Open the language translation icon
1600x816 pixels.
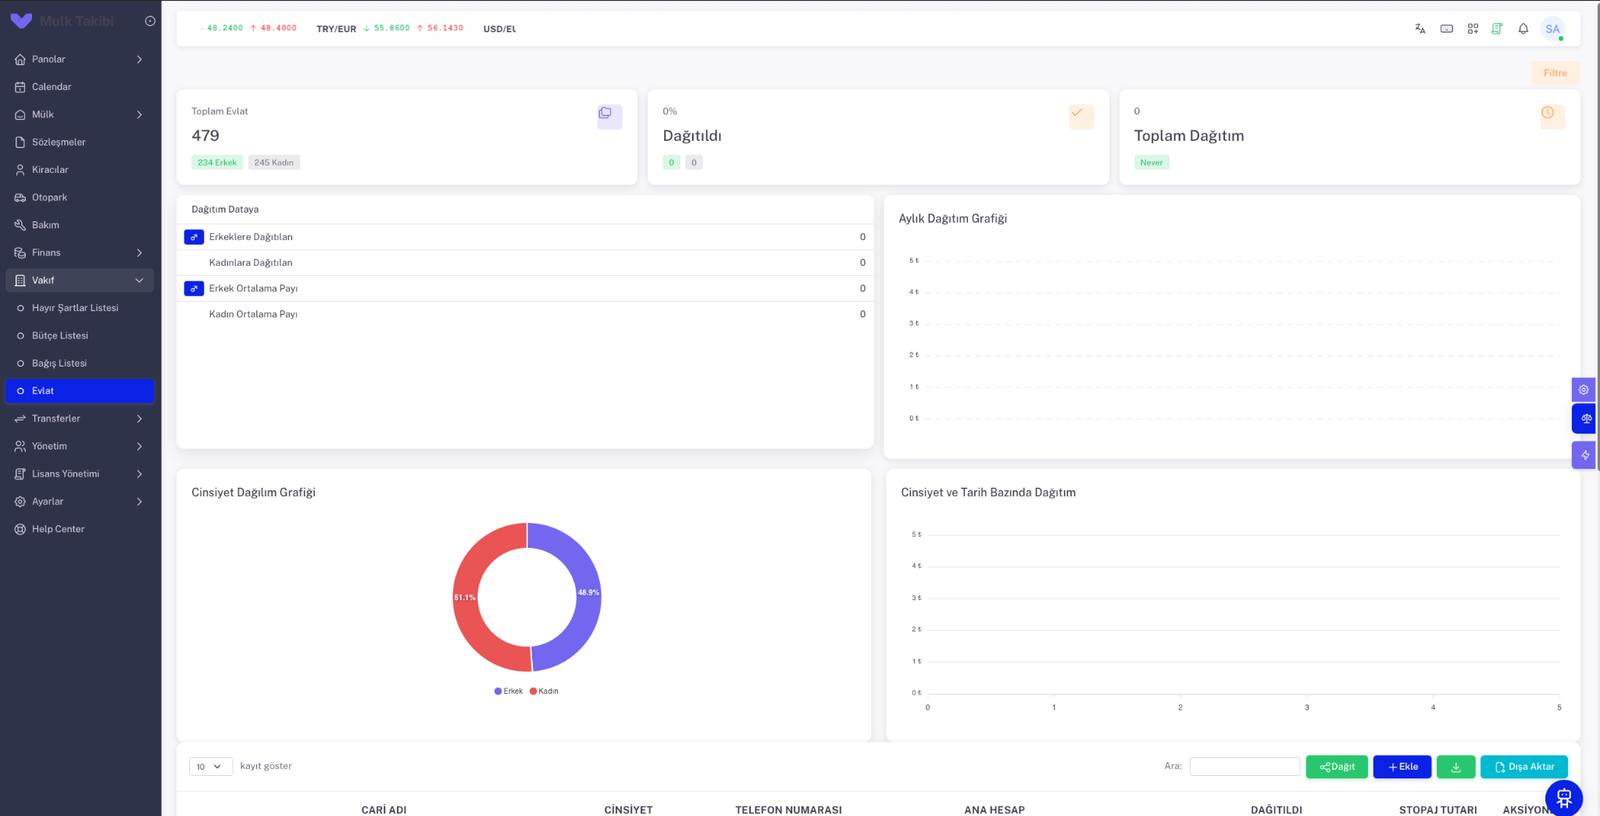1420,29
